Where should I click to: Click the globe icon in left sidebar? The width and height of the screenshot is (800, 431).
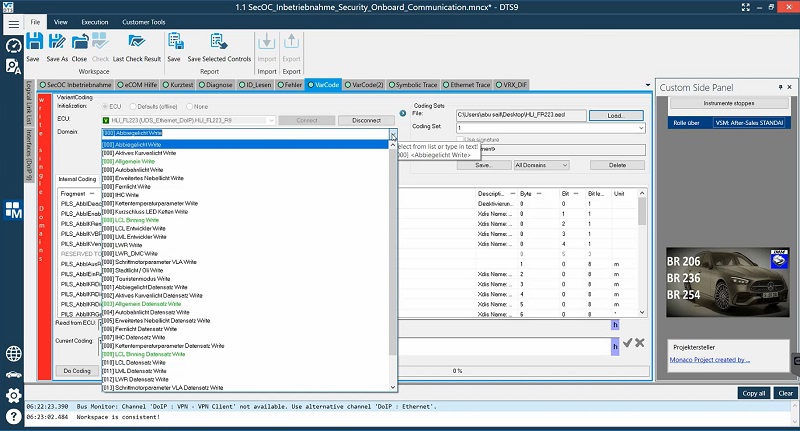tap(13, 354)
